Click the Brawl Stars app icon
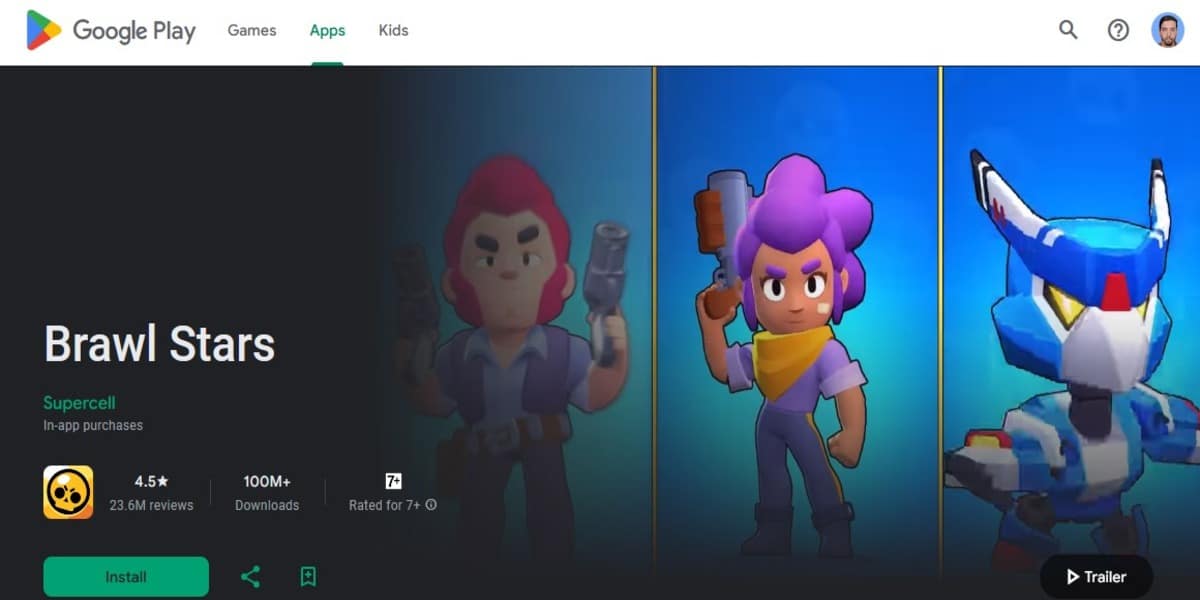Screen dimensions: 1200x600 coord(68,492)
